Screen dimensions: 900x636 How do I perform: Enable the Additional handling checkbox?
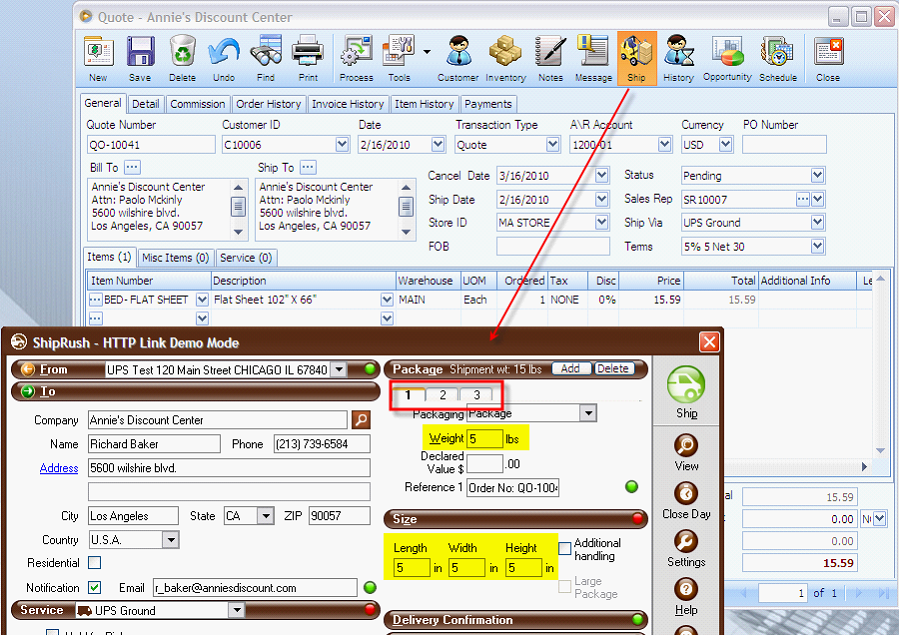[x=565, y=548]
